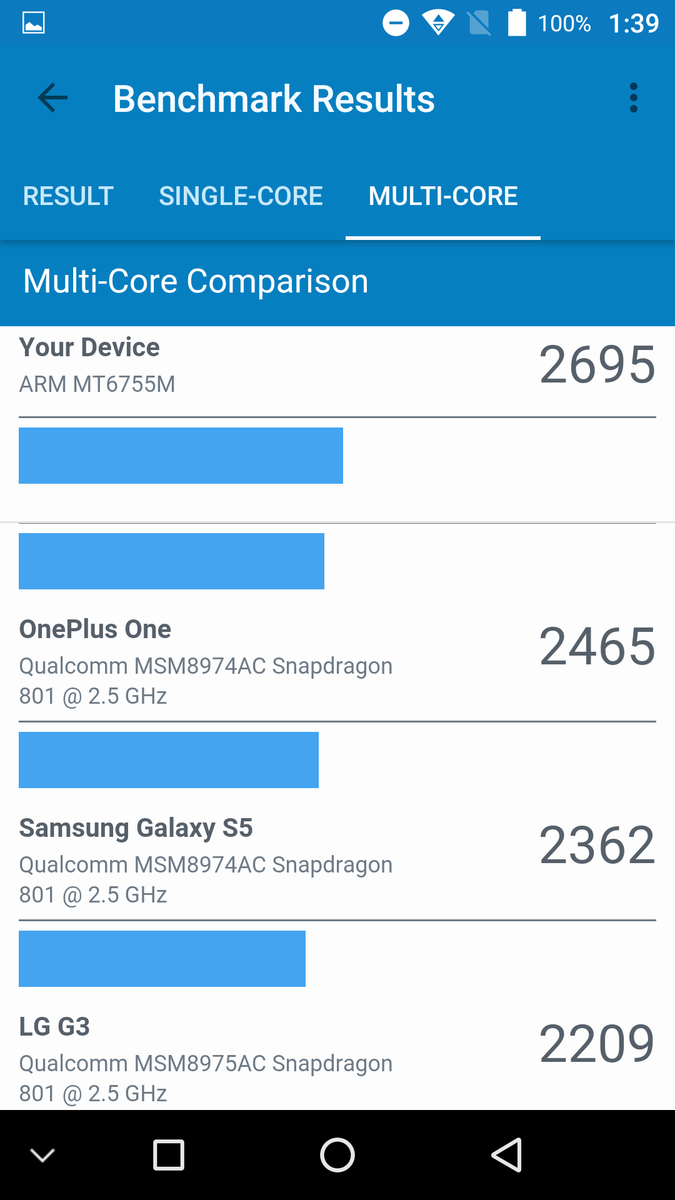Tap the battery status icon
Image resolution: width=675 pixels, height=1200 pixels.
(516, 23)
